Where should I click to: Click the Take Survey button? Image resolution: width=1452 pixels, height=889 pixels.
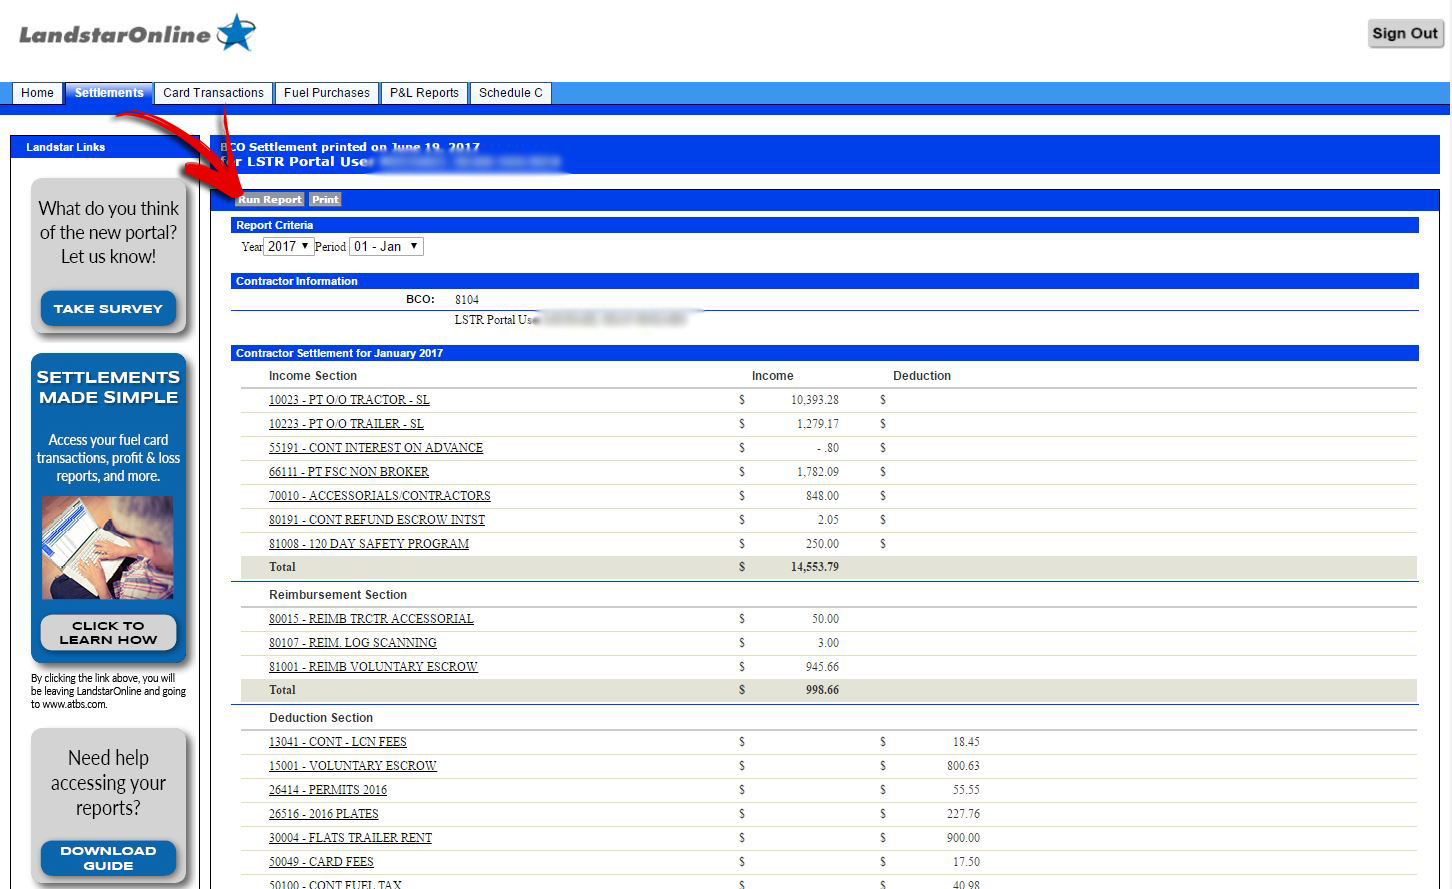[x=108, y=308]
